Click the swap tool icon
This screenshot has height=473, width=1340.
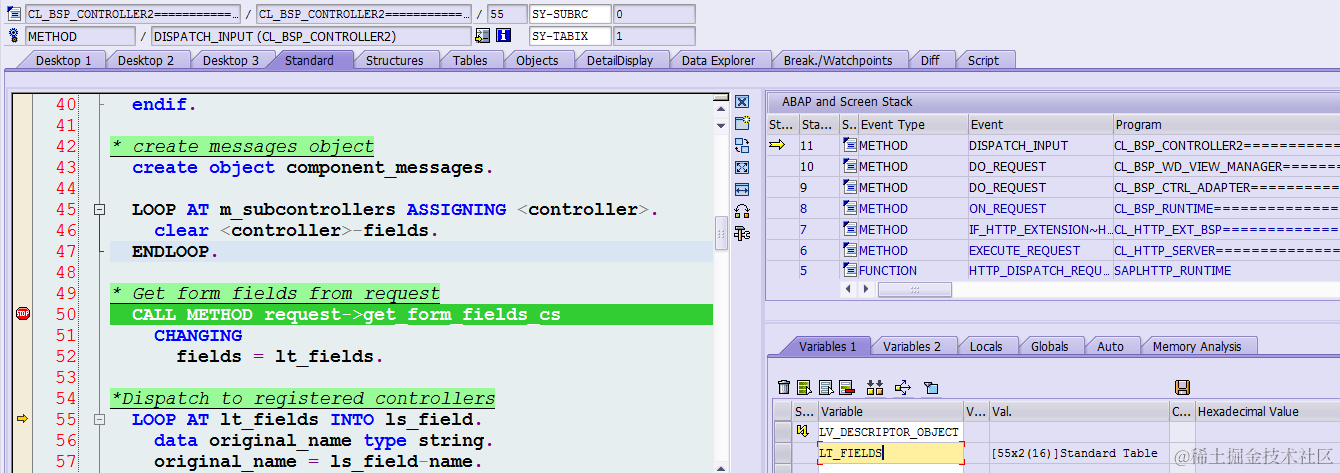coord(742,146)
